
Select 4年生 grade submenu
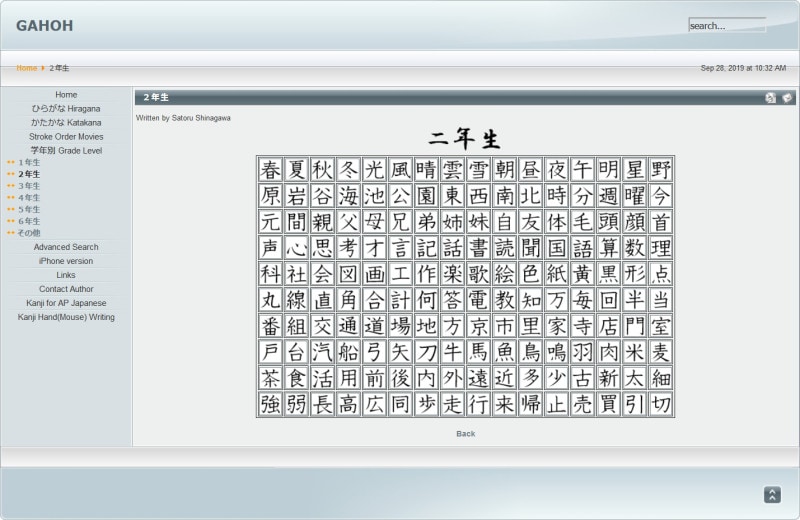click(29, 197)
